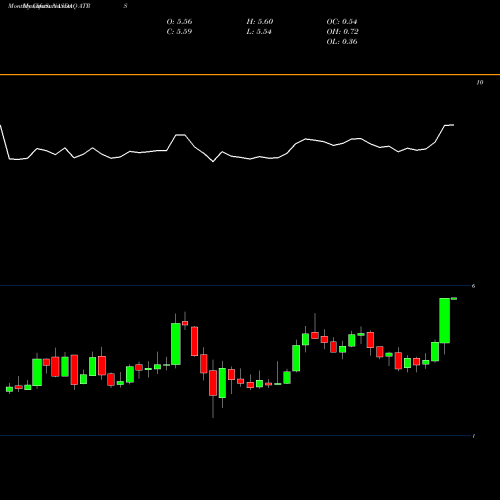
Task: Click the orange horizontal level line
Action: (x=250, y=75)
